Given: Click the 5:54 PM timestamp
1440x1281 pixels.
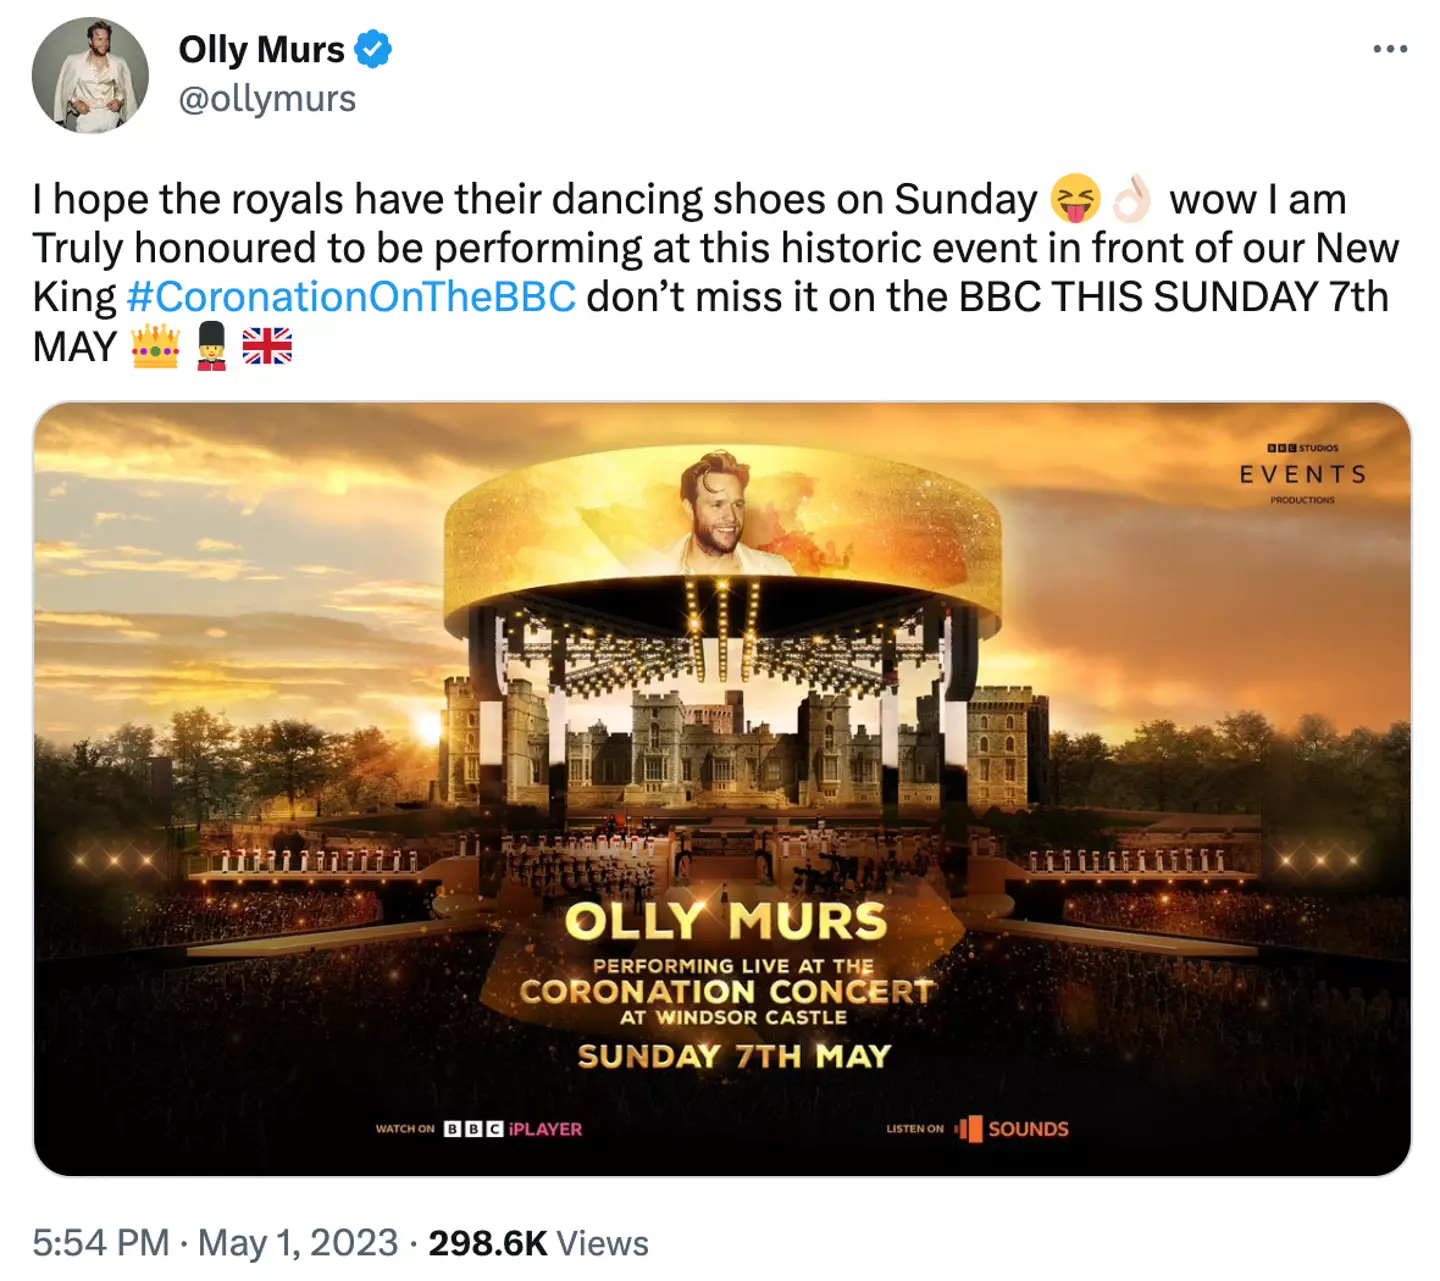Looking at the screenshot, I should tap(100, 1243).
